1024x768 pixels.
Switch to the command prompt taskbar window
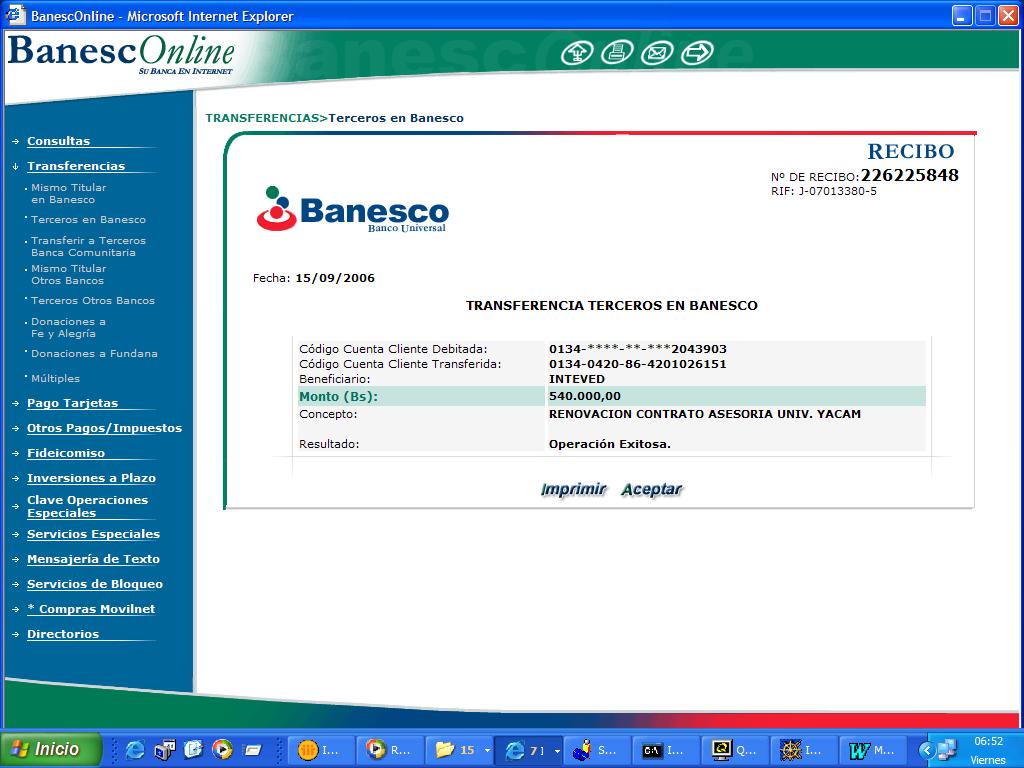pos(665,750)
